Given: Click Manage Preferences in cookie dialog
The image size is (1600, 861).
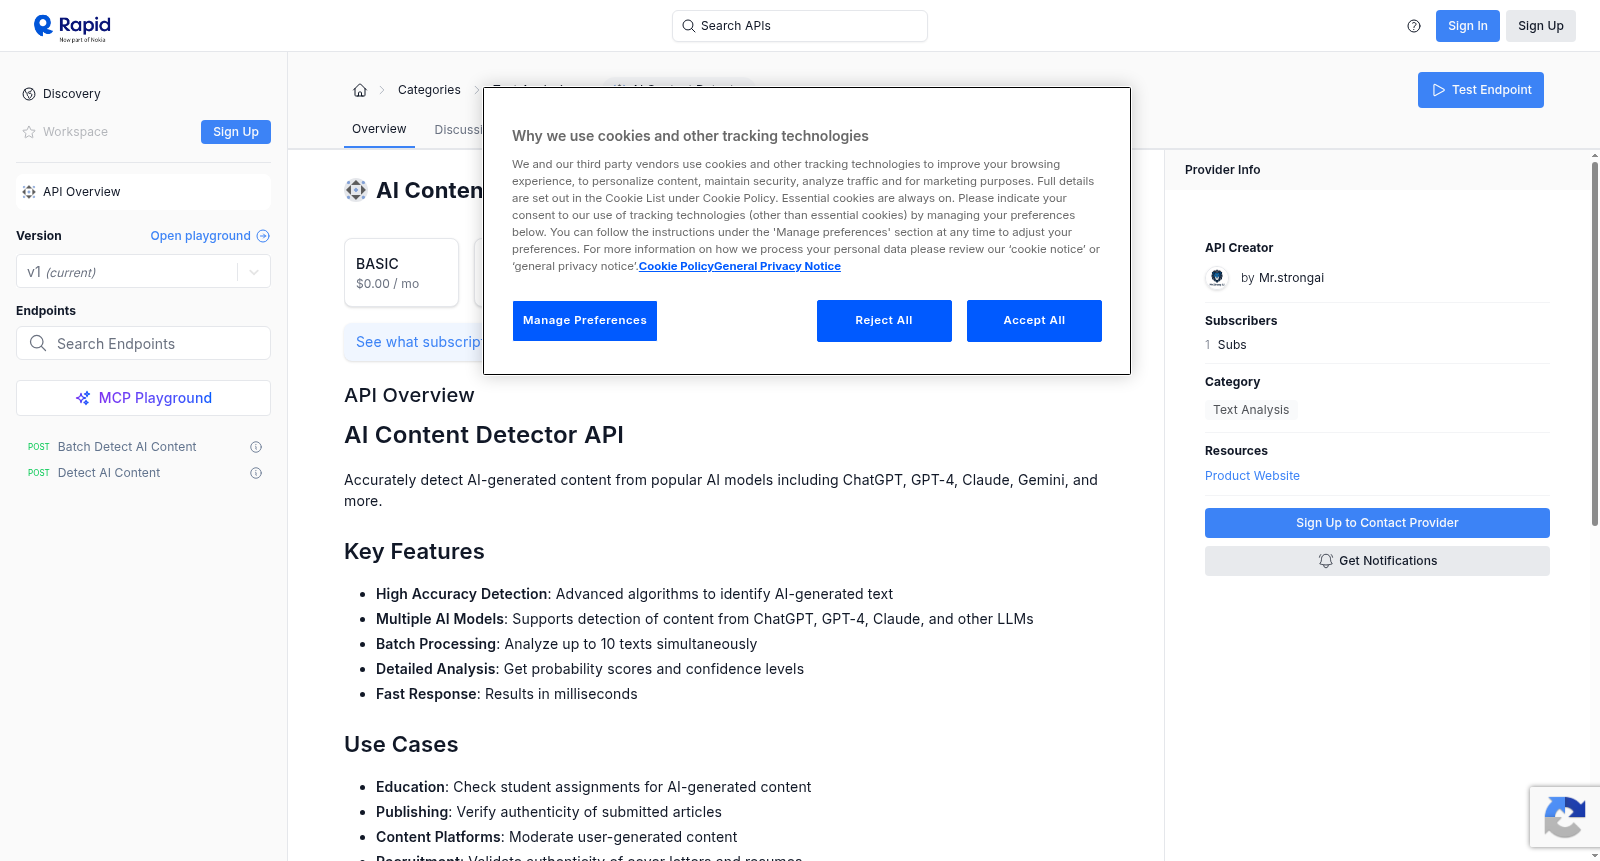Looking at the screenshot, I should pyautogui.click(x=585, y=321).
